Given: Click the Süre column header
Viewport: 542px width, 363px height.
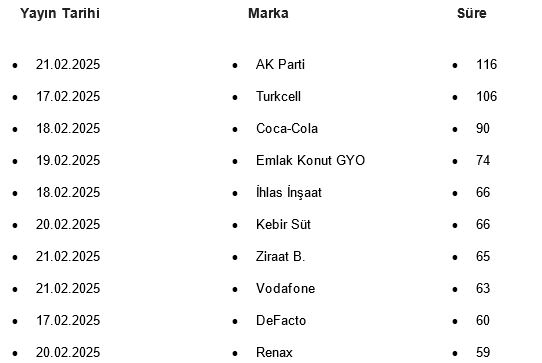Looking at the screenshot, I should click(x=471, y=13).
